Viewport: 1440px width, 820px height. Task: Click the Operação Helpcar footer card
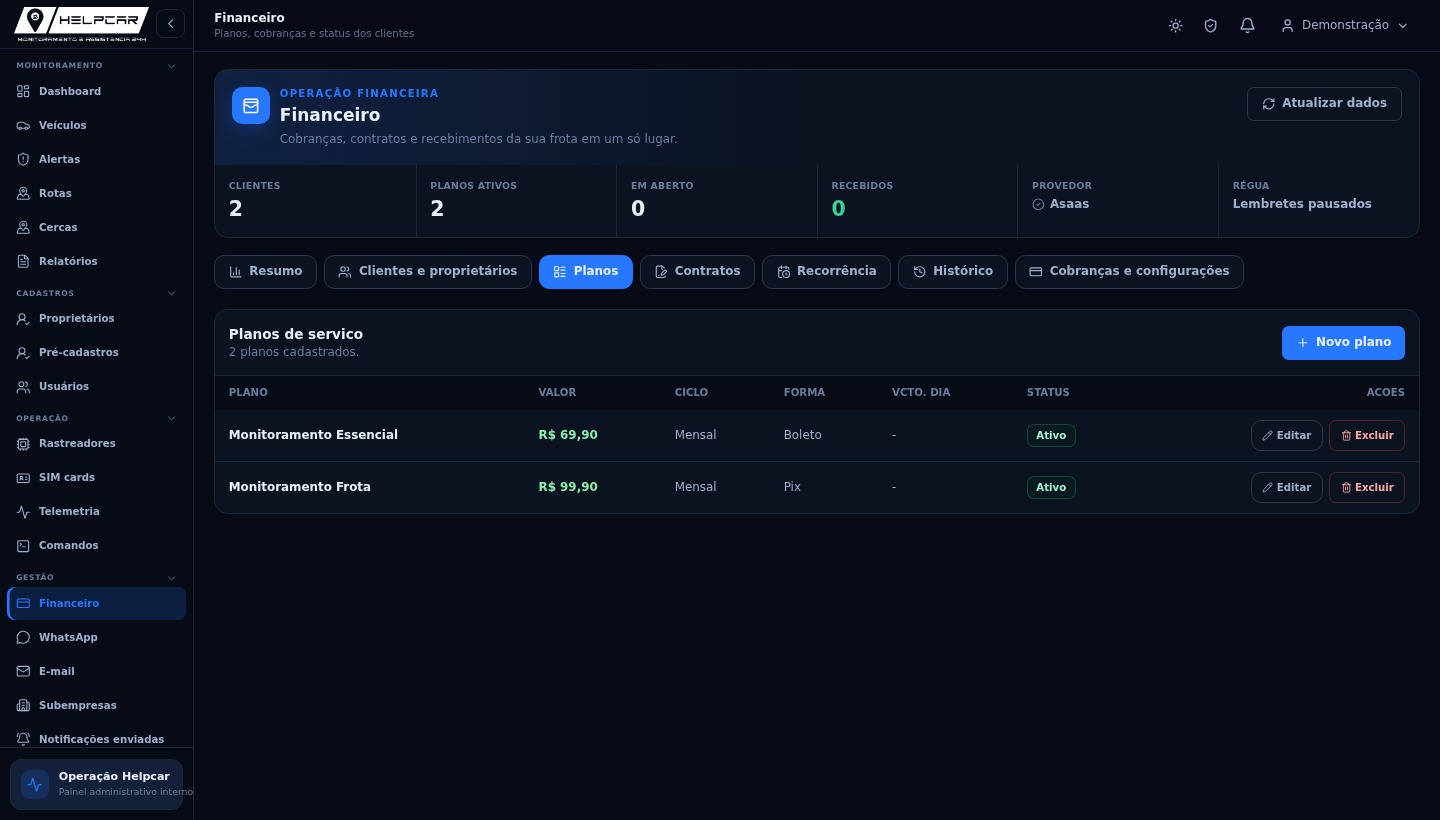96,784
